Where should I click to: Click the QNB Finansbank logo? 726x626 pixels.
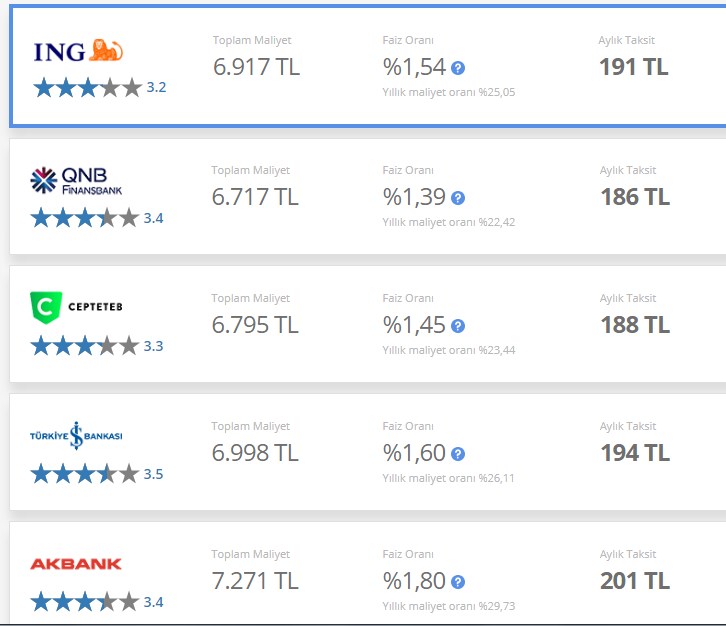coord(76,181)
